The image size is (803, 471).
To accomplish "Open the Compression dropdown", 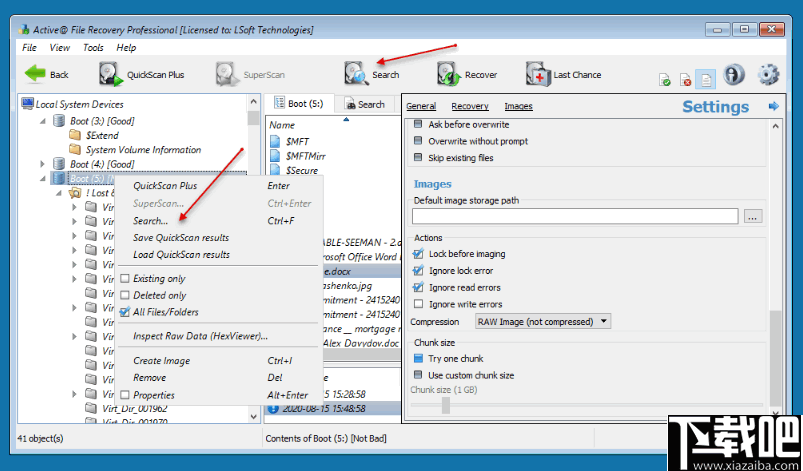I will pyautogui.click(x=543, y=322).
